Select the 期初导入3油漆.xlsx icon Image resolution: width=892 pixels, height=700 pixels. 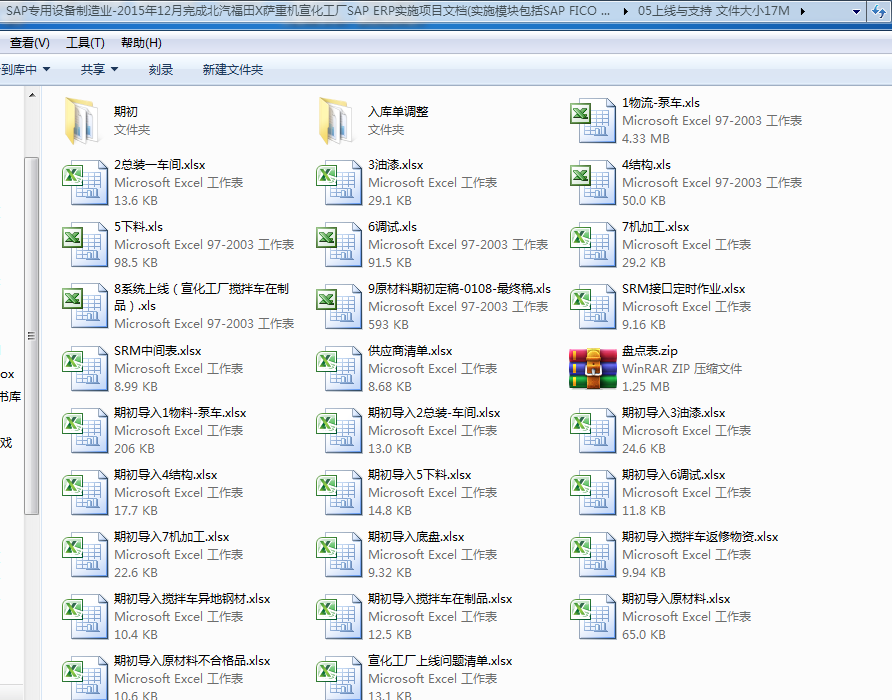593,431
